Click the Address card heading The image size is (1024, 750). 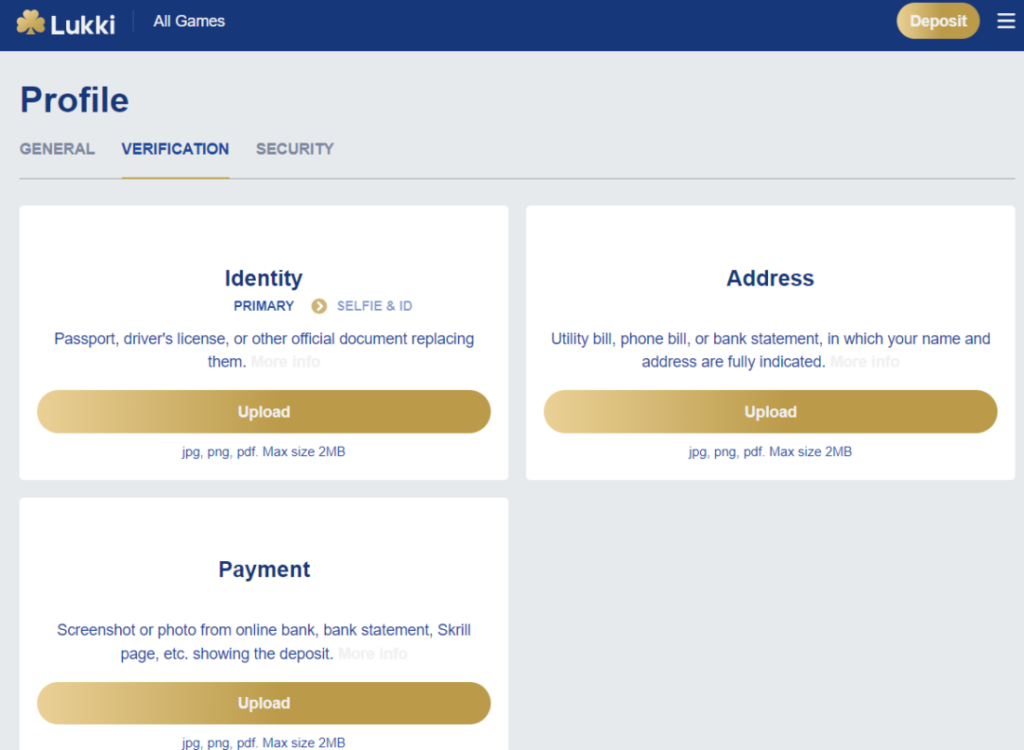pyautogui.click(x=770, y=278)
